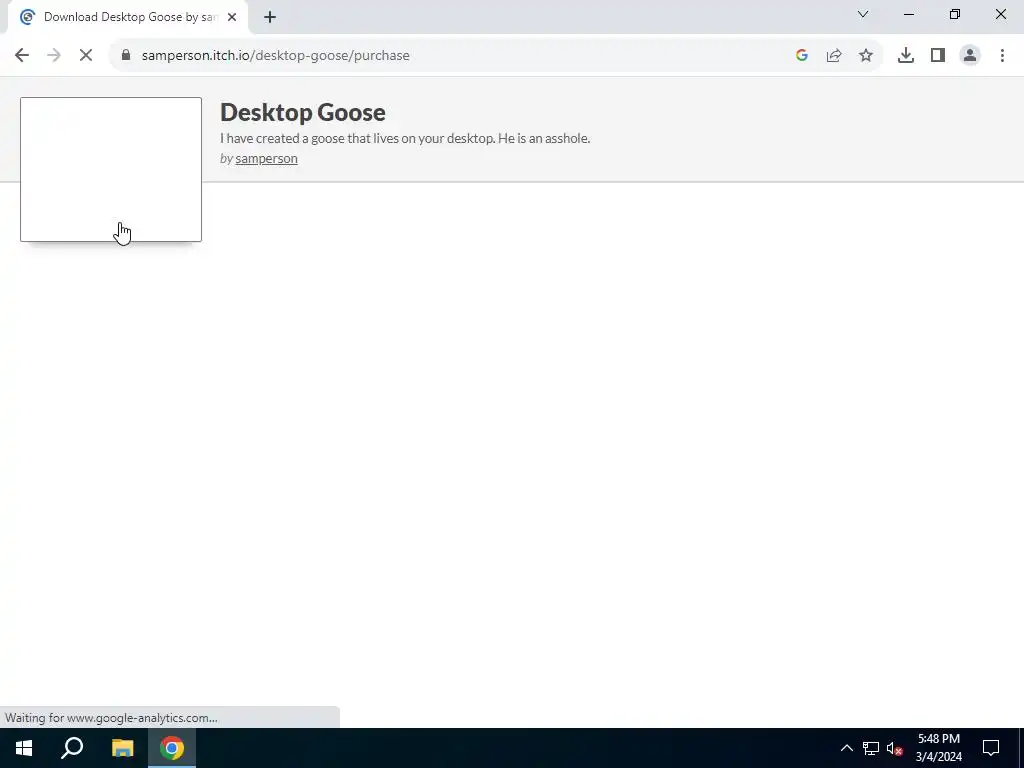Show hidden system tray icons
The width and height of the screenshot is (1024, 768).
coord(846,748)
